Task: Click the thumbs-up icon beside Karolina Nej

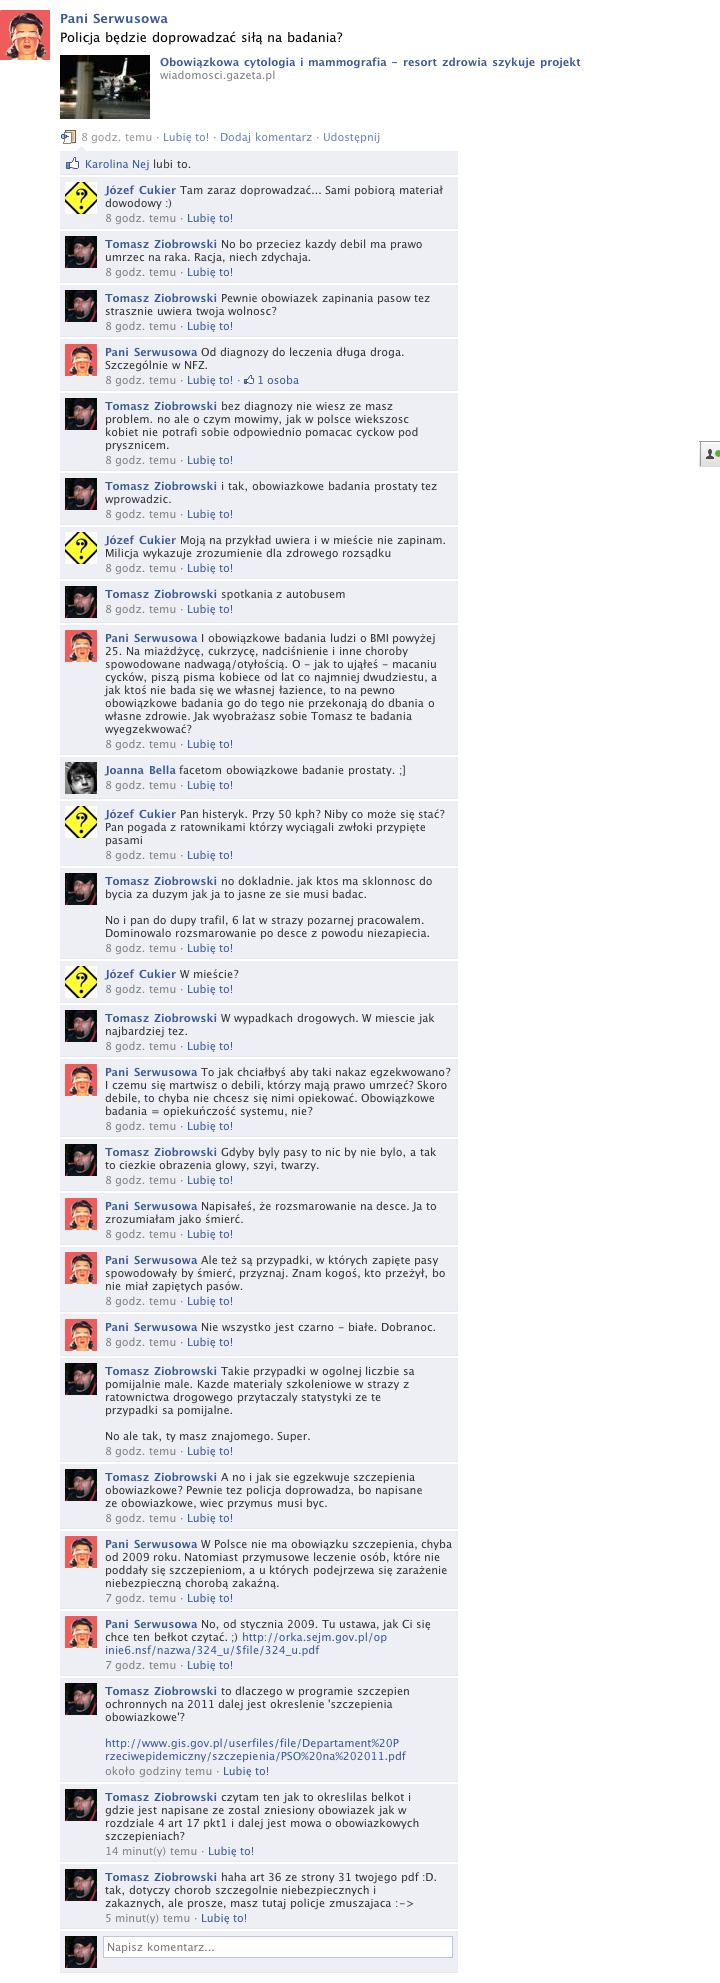Action: 72,164
